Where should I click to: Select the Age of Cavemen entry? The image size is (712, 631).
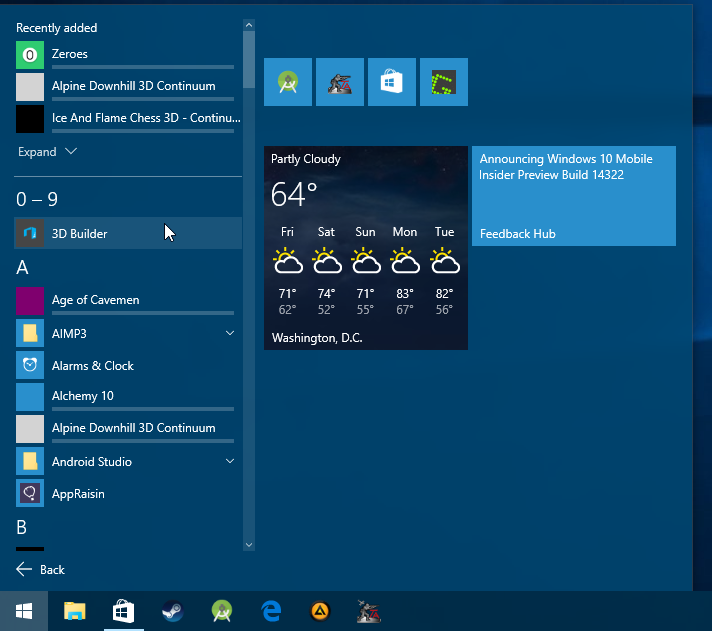point(129,301)
